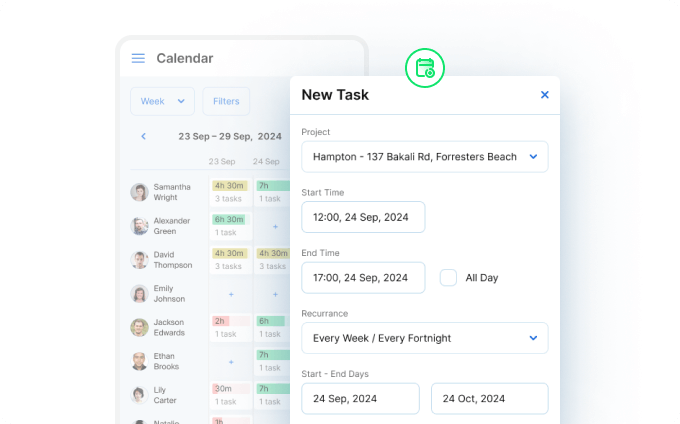The height and width of the screenshot is (424, 680).
Task: Click Jackson Edwards' profile photo
Action: coord(139,327)
